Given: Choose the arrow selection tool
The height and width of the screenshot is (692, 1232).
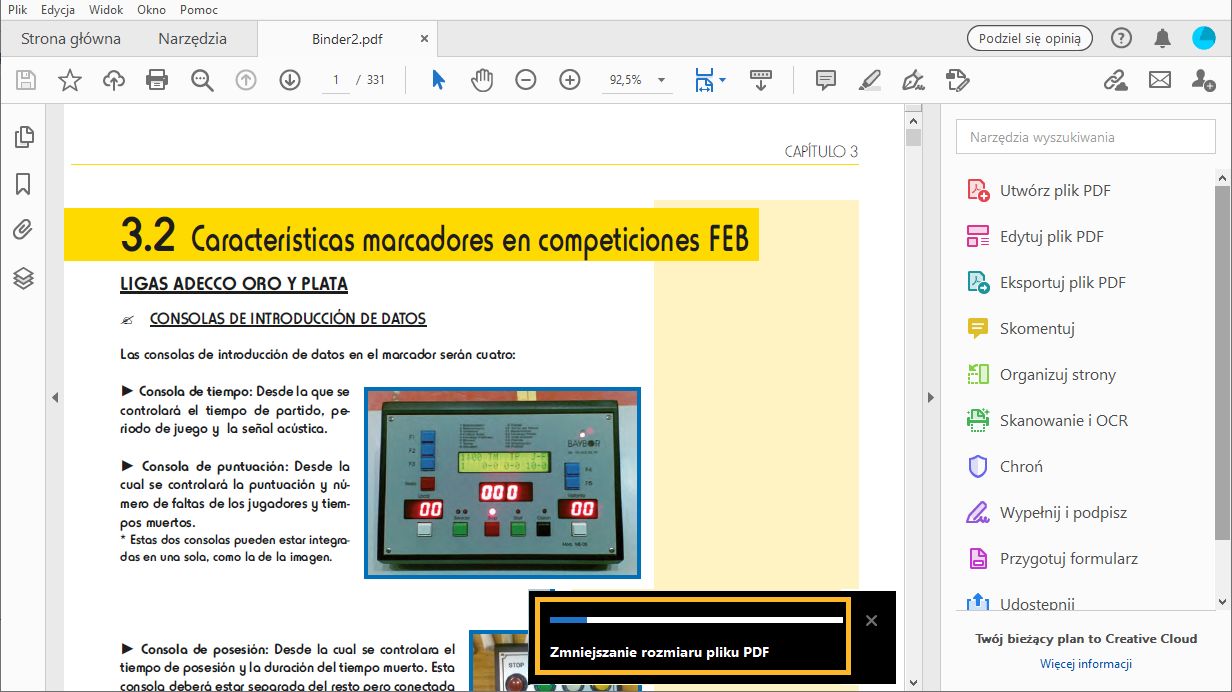Looking at the screenshot, I should tap(438, 80).
